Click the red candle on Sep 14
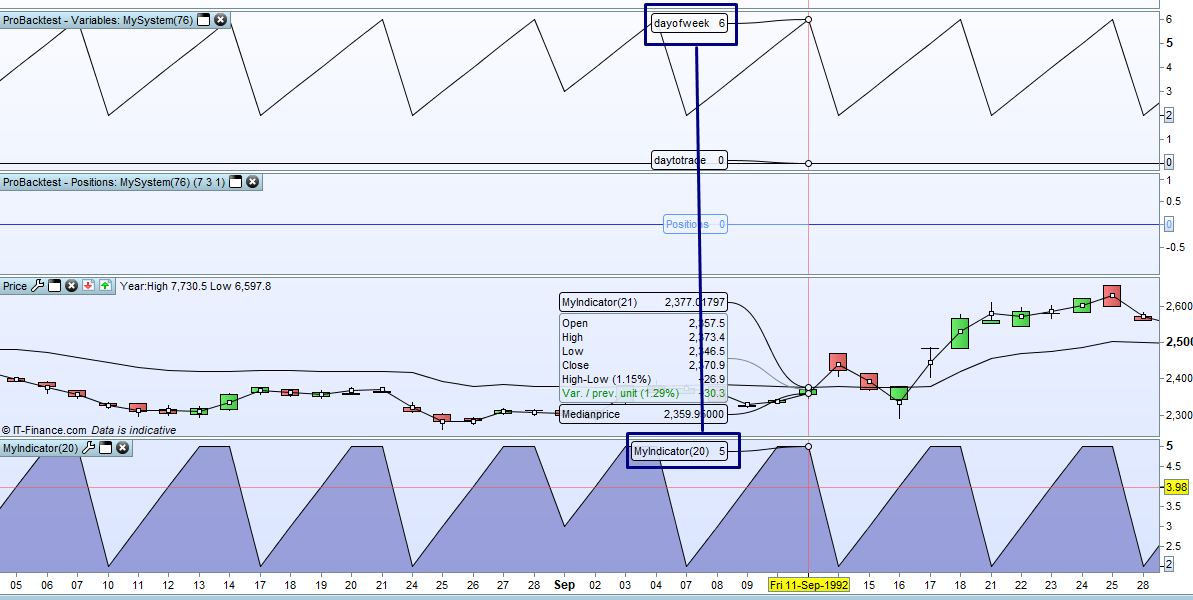The height and width of the screenshot is (600, 1193). coord(838,363)
